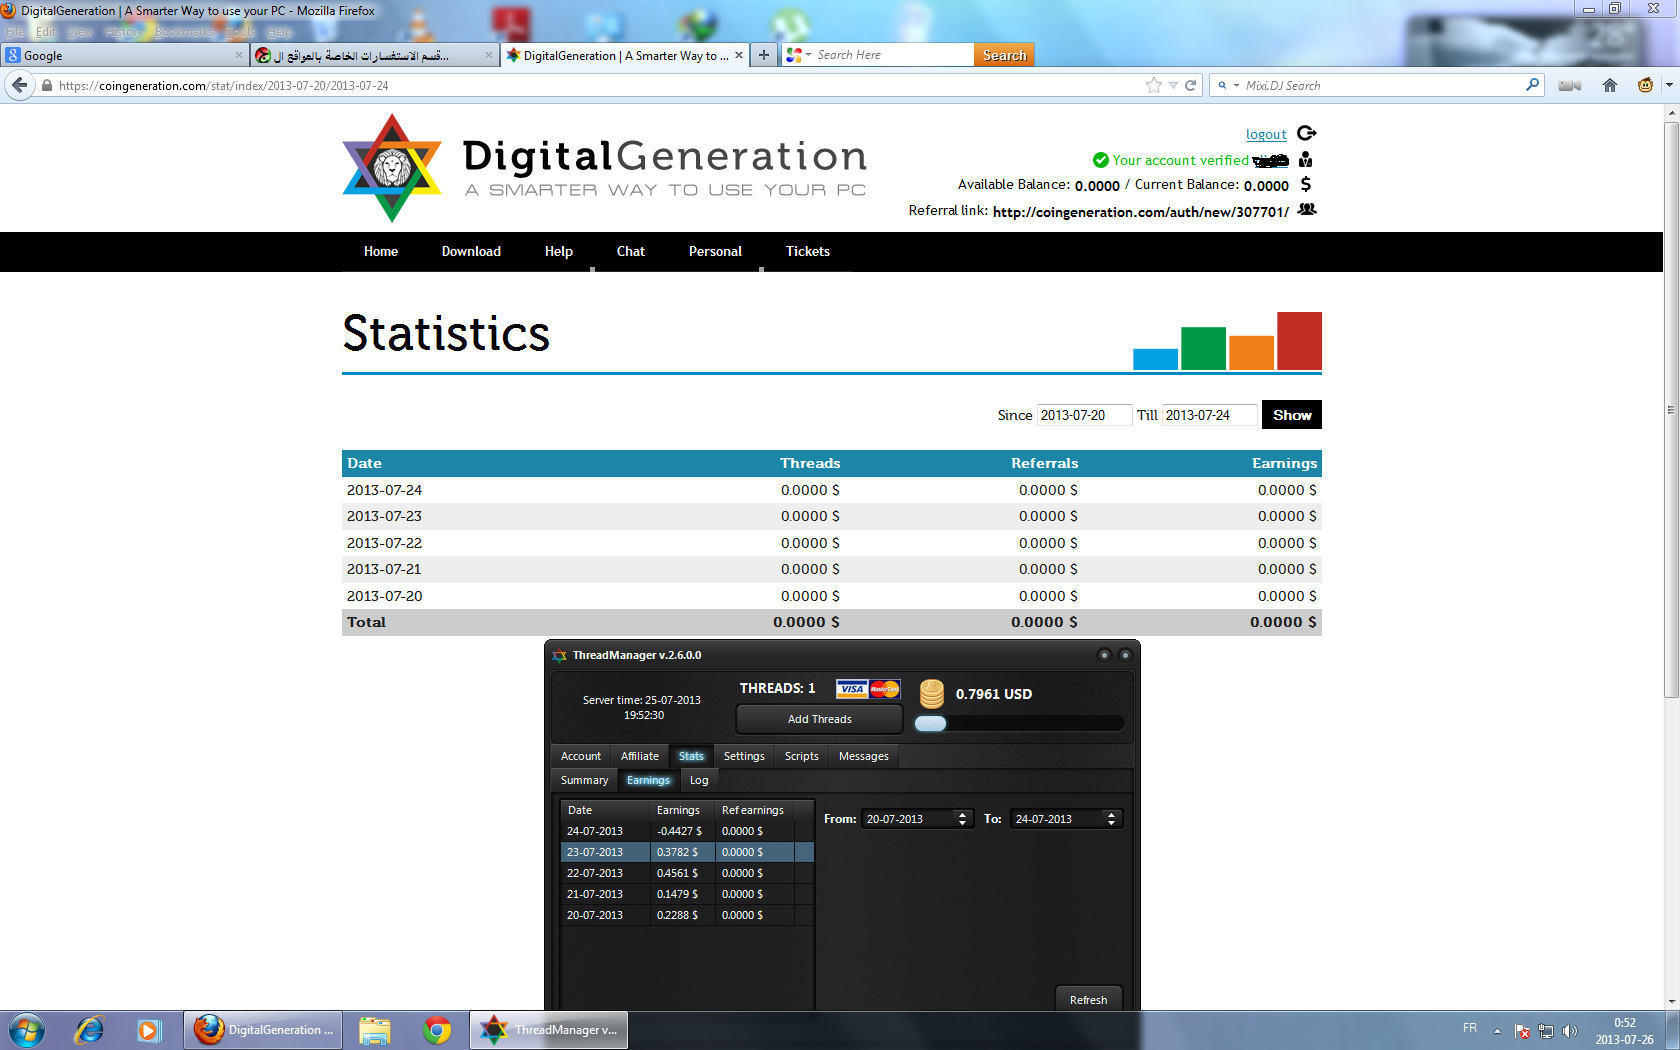Open the Chat menu item
Screen dimensions: 1680x1050
[630, 251]
